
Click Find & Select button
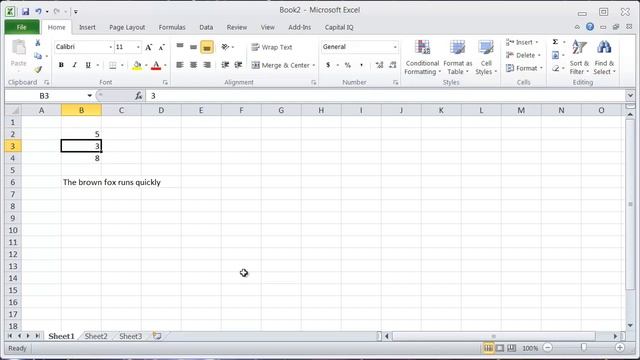(604, 57)
